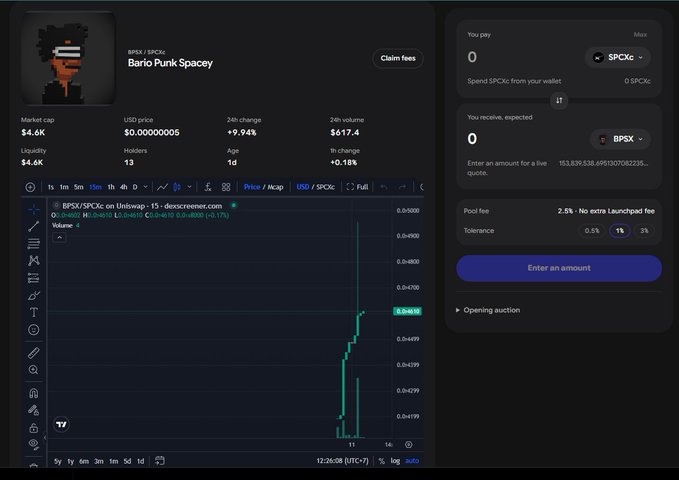Open the indicators fx menu
Screen dimensions: 679x480
point(208,187)
